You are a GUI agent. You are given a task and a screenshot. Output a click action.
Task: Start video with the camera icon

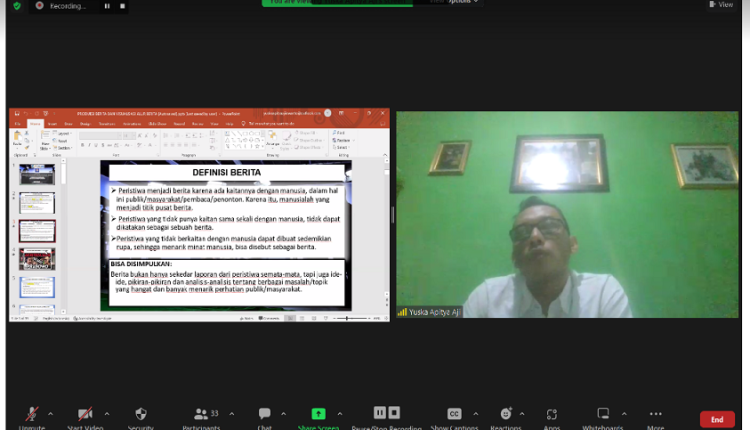tap(85, 418)
